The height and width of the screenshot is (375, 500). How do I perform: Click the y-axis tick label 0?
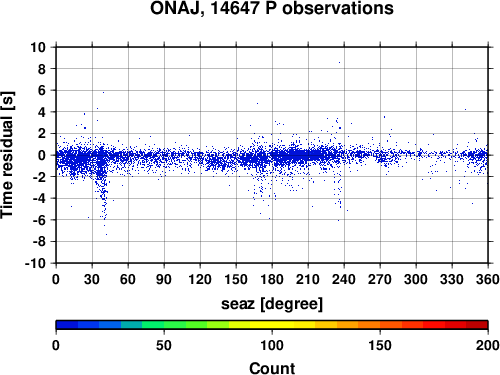(x=42, y=155)
